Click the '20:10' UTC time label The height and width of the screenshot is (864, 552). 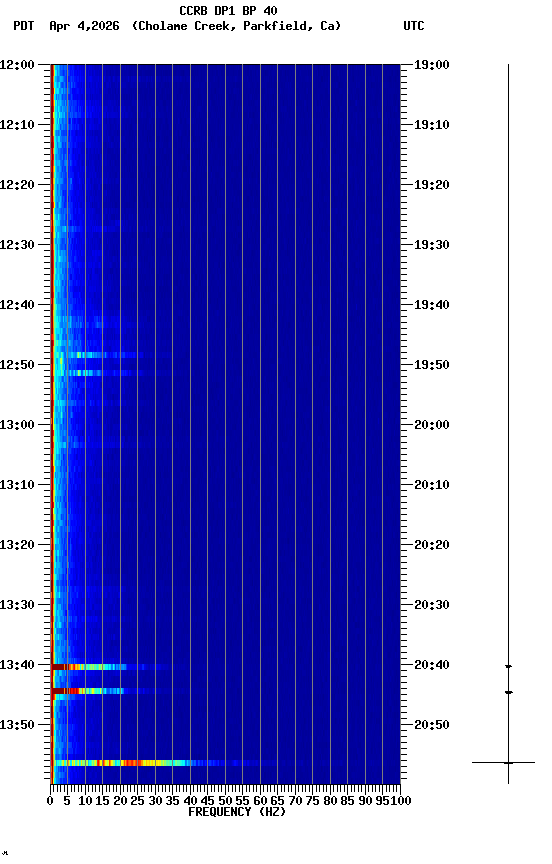pos(432,485)
